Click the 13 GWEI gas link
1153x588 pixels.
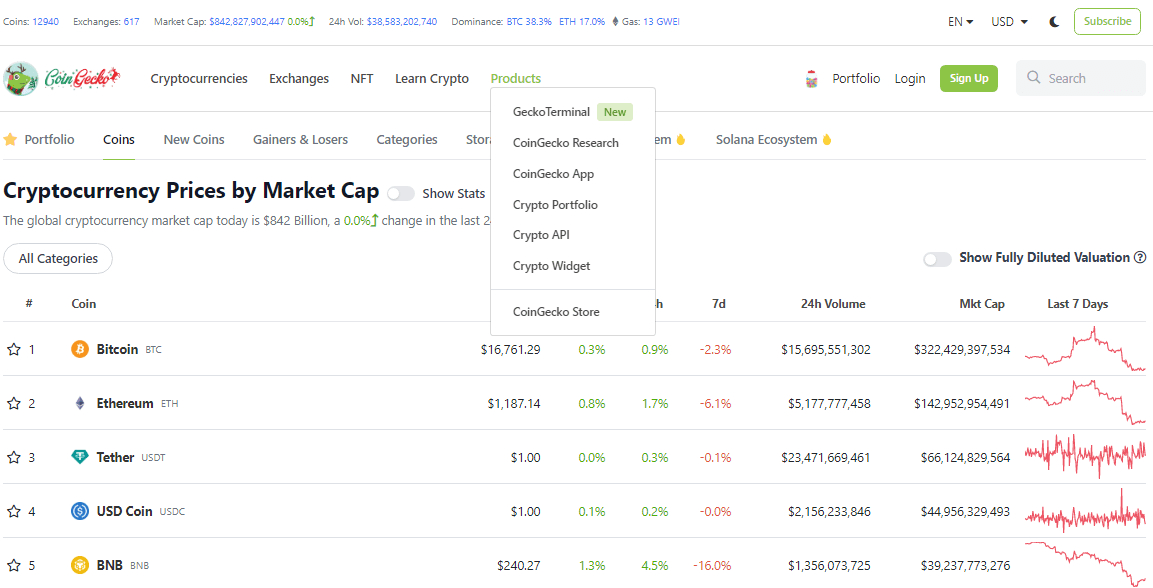(661, 22)
